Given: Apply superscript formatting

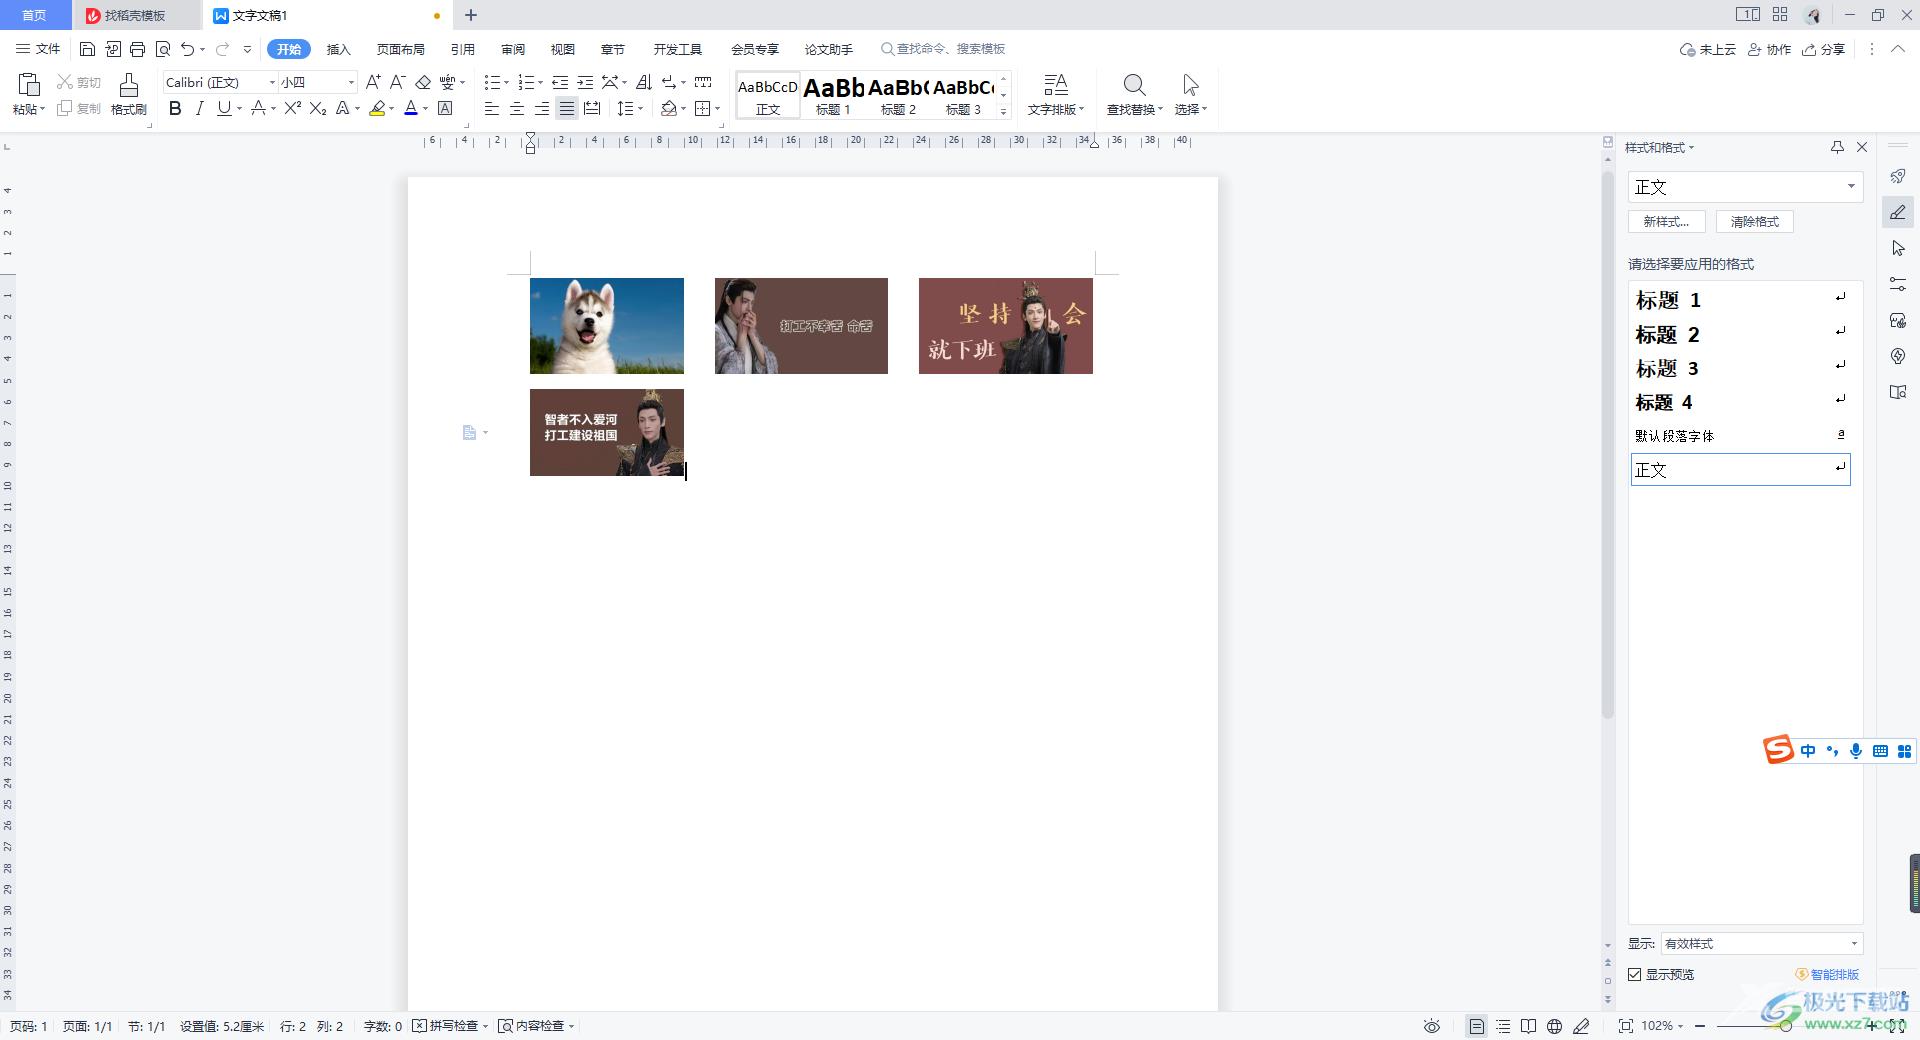Looking at the screenshot, I should pyautogui.click(x=292, y=108).
